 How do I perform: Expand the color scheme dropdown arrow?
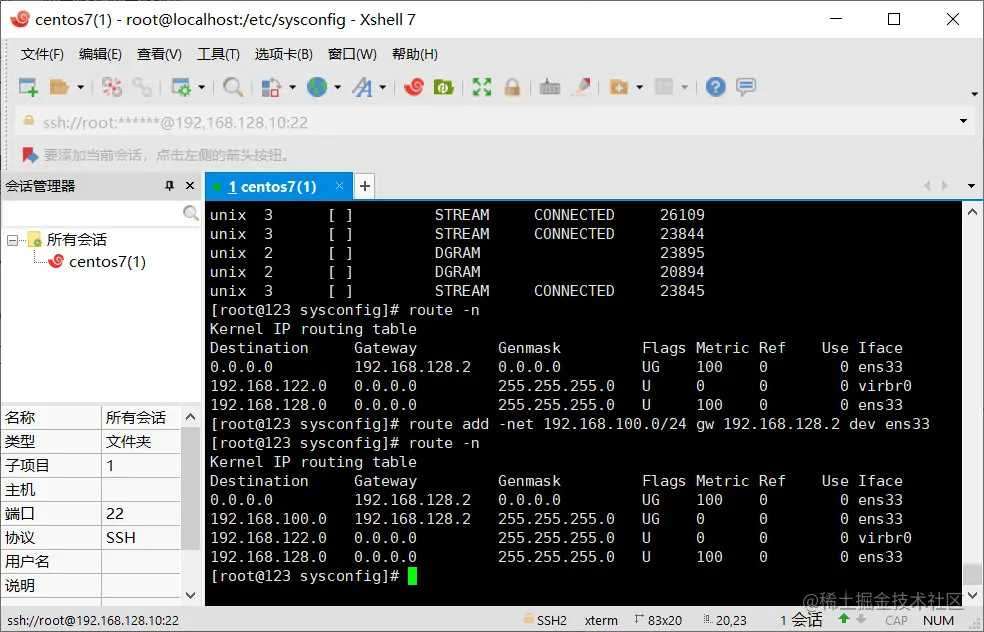pos(292,87)
